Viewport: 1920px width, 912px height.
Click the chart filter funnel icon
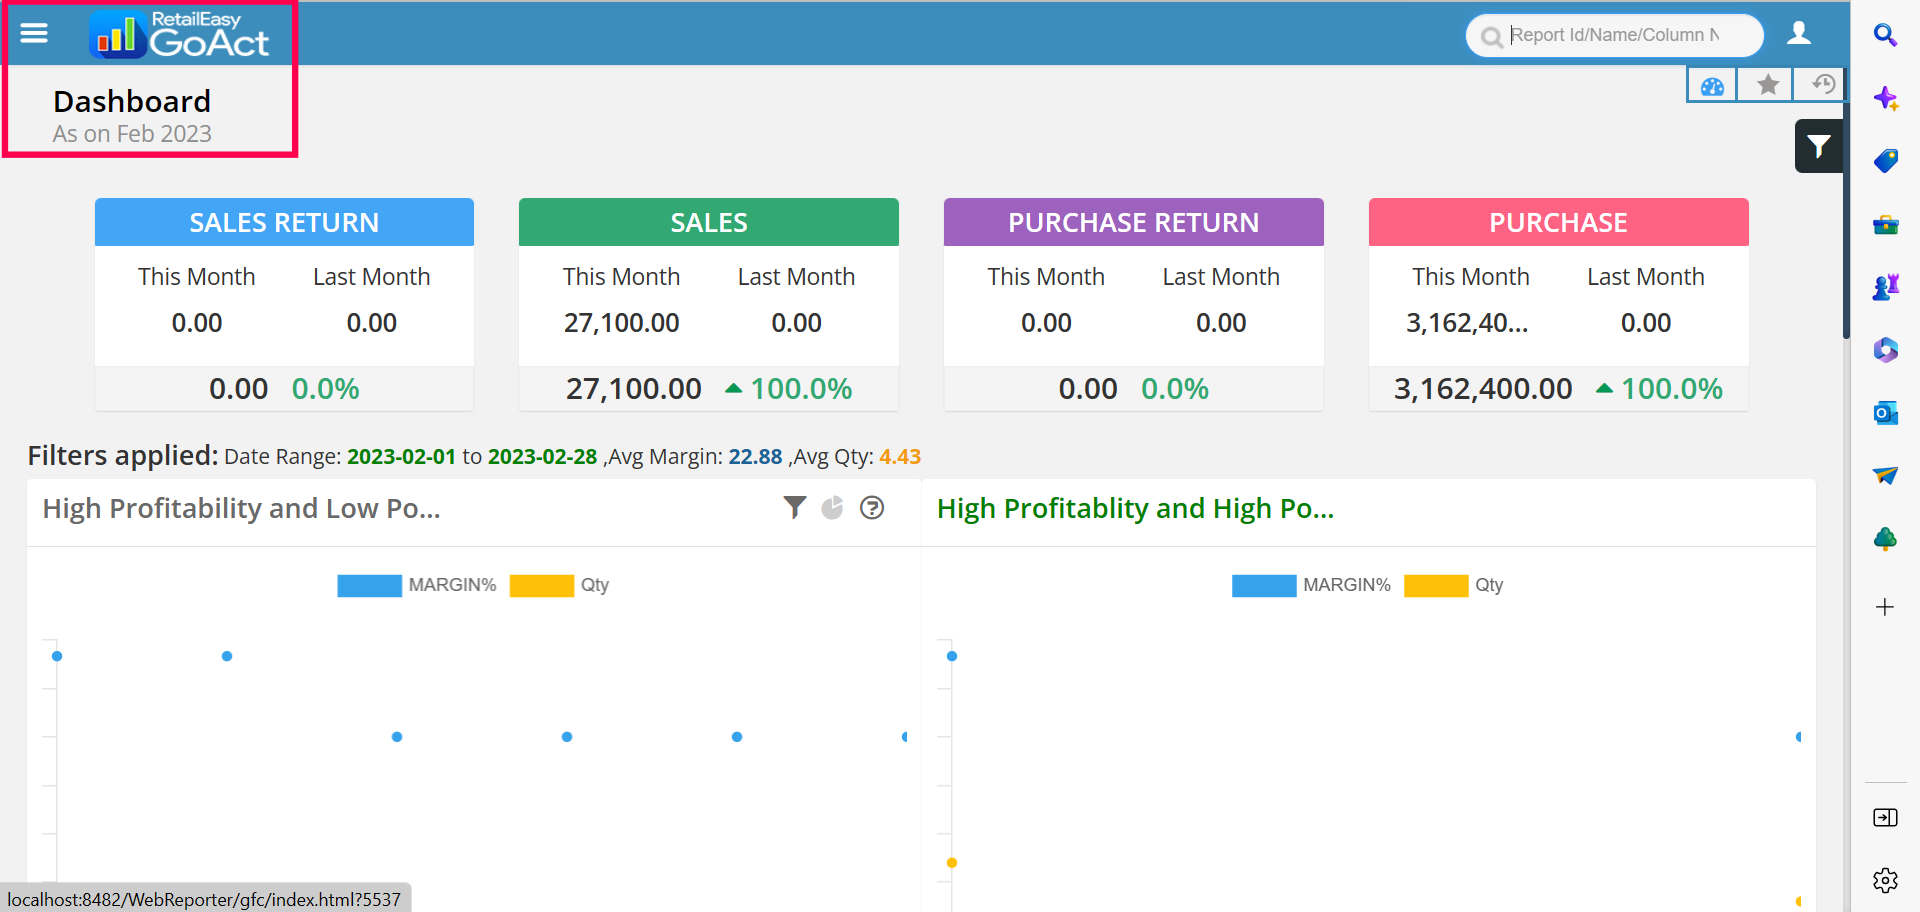794,508
